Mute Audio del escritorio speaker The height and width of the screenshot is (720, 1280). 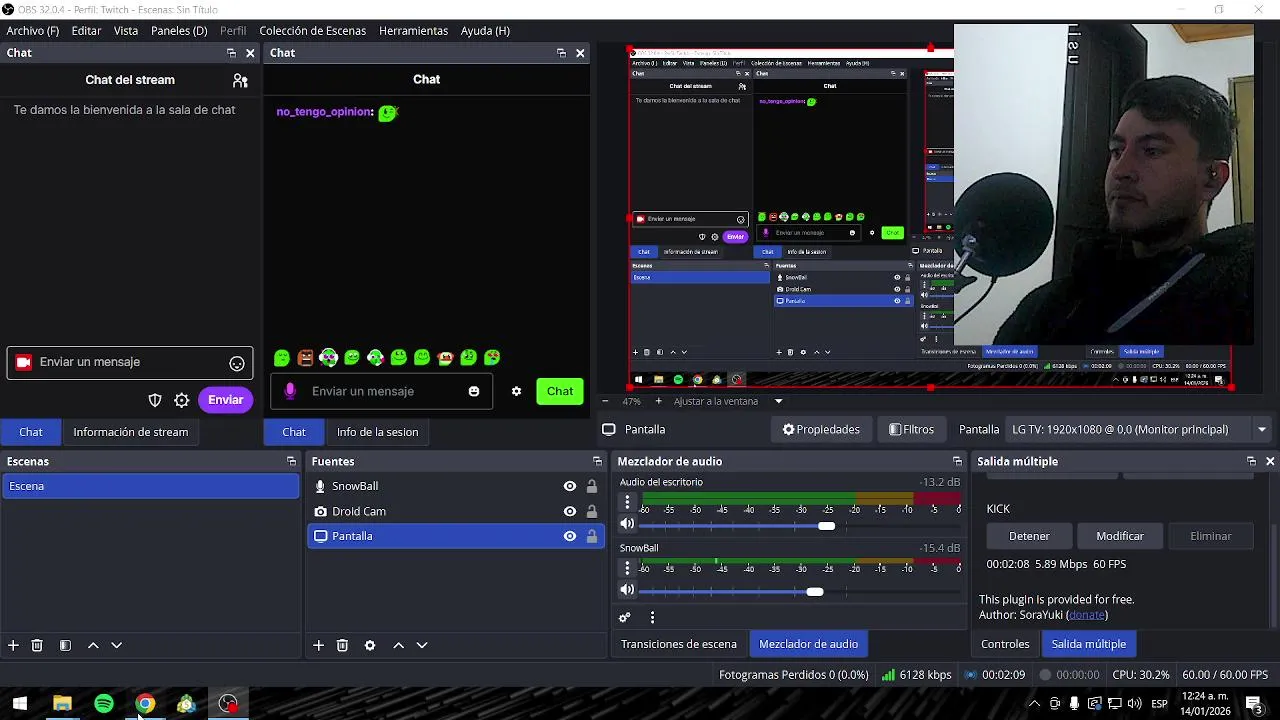(627, 524)
